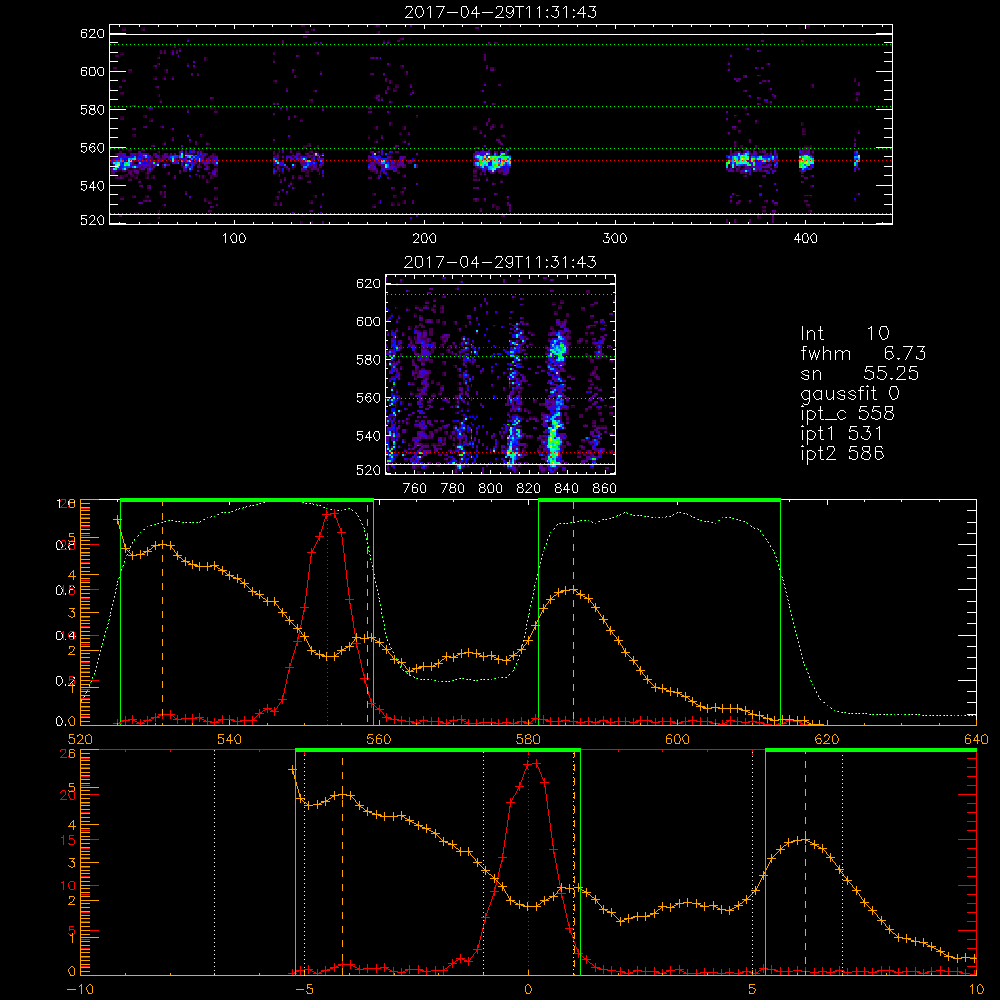This screenshot has height=1000, width=1000.
Task: Click x-axis label '860' under the middle spectrogram
Action: 605,489
